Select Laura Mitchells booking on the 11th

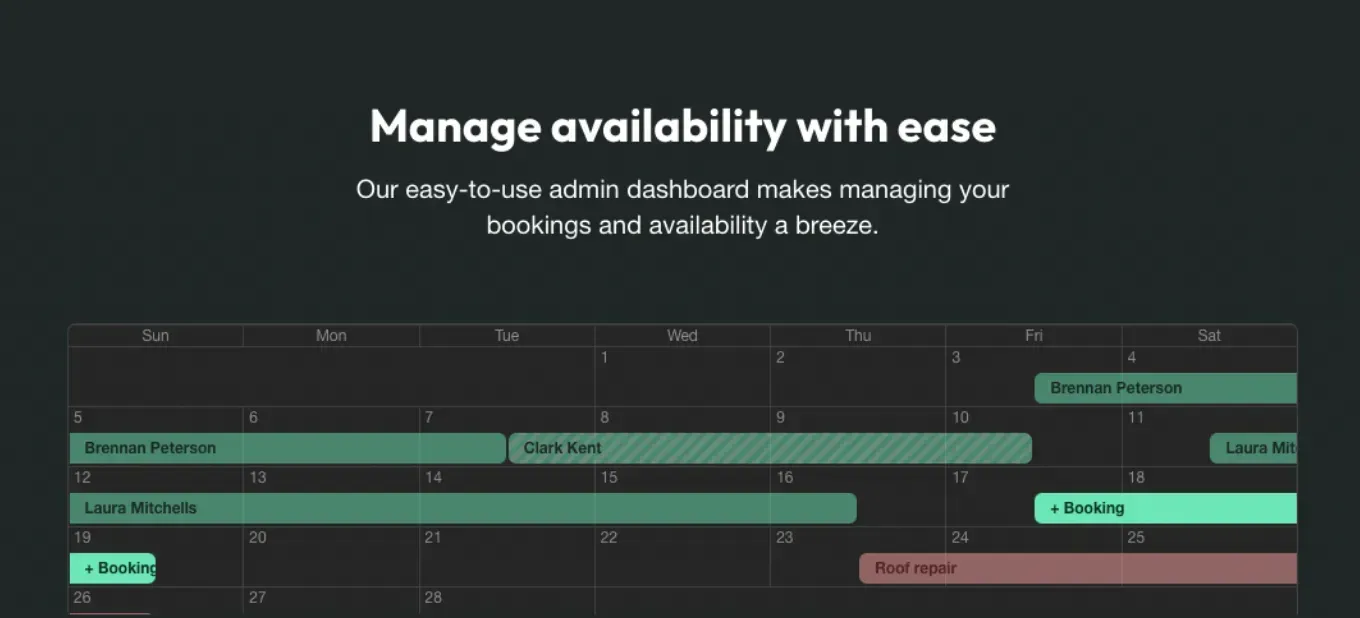pos(1253,448)
